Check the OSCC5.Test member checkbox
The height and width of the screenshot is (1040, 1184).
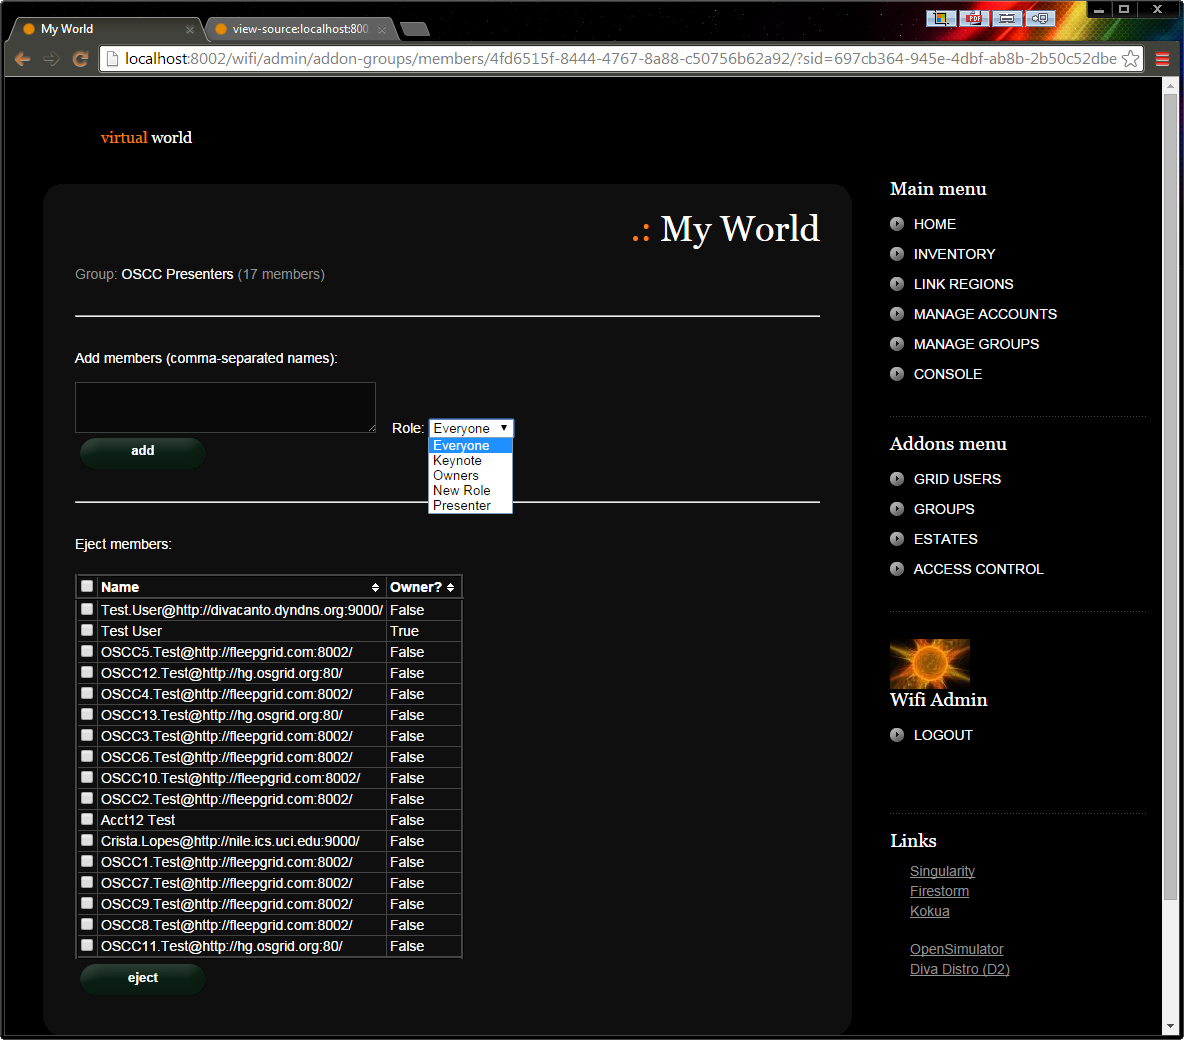[x=87, y=651]
